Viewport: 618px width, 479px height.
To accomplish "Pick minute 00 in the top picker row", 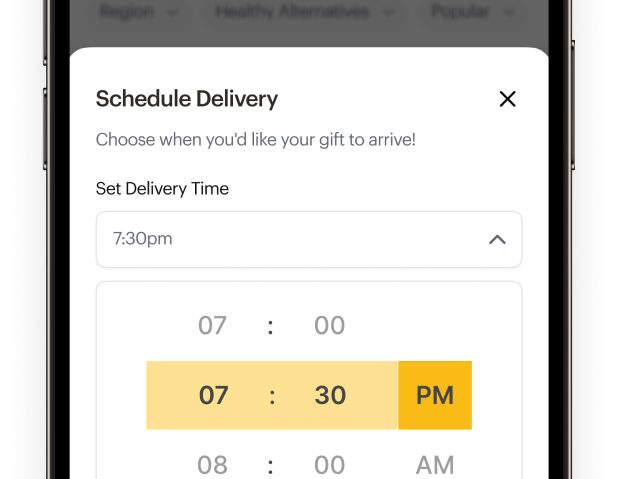I will pos(329,325).
